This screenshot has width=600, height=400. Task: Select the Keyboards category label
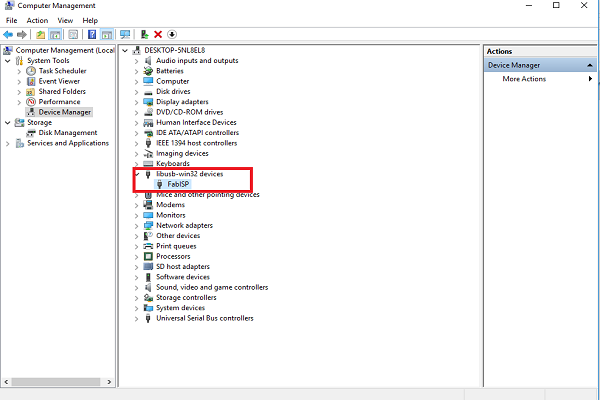[173, 164]
